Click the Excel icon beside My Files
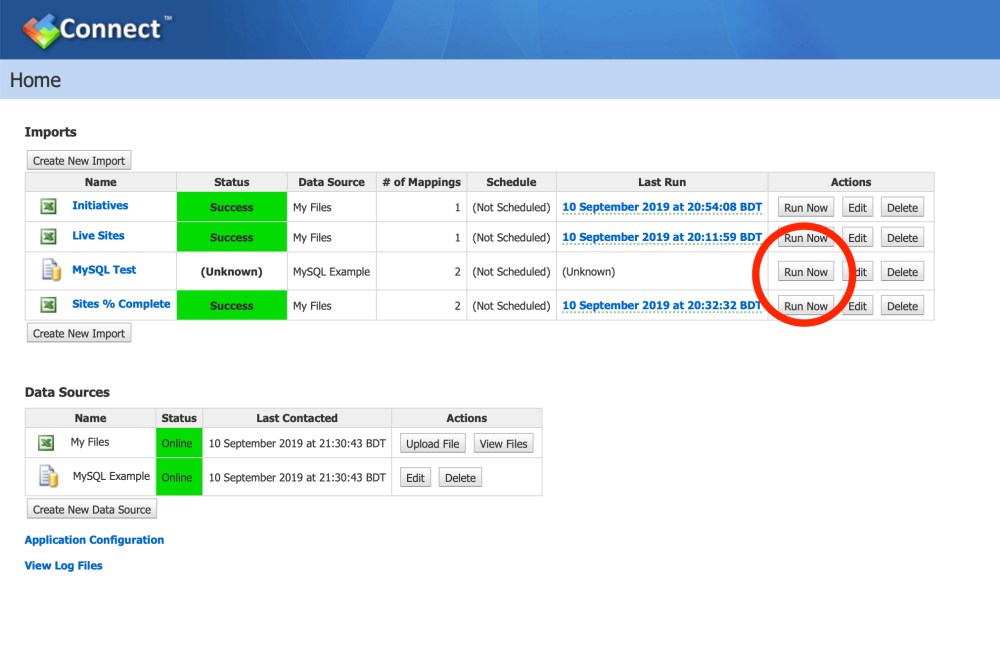This screenshot has height=666, width=1000. [x=46, y=442]
